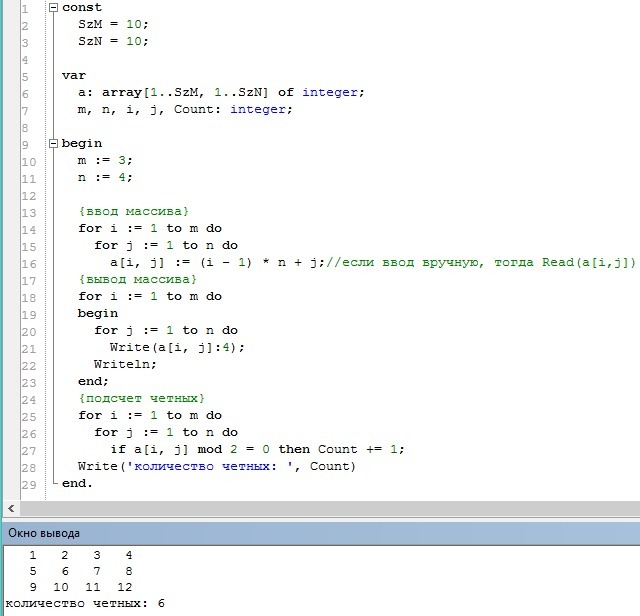Click 'm, n, i, j, Count: integer;' line
Viewport: 640px width, 616px height.
[185, 109]
